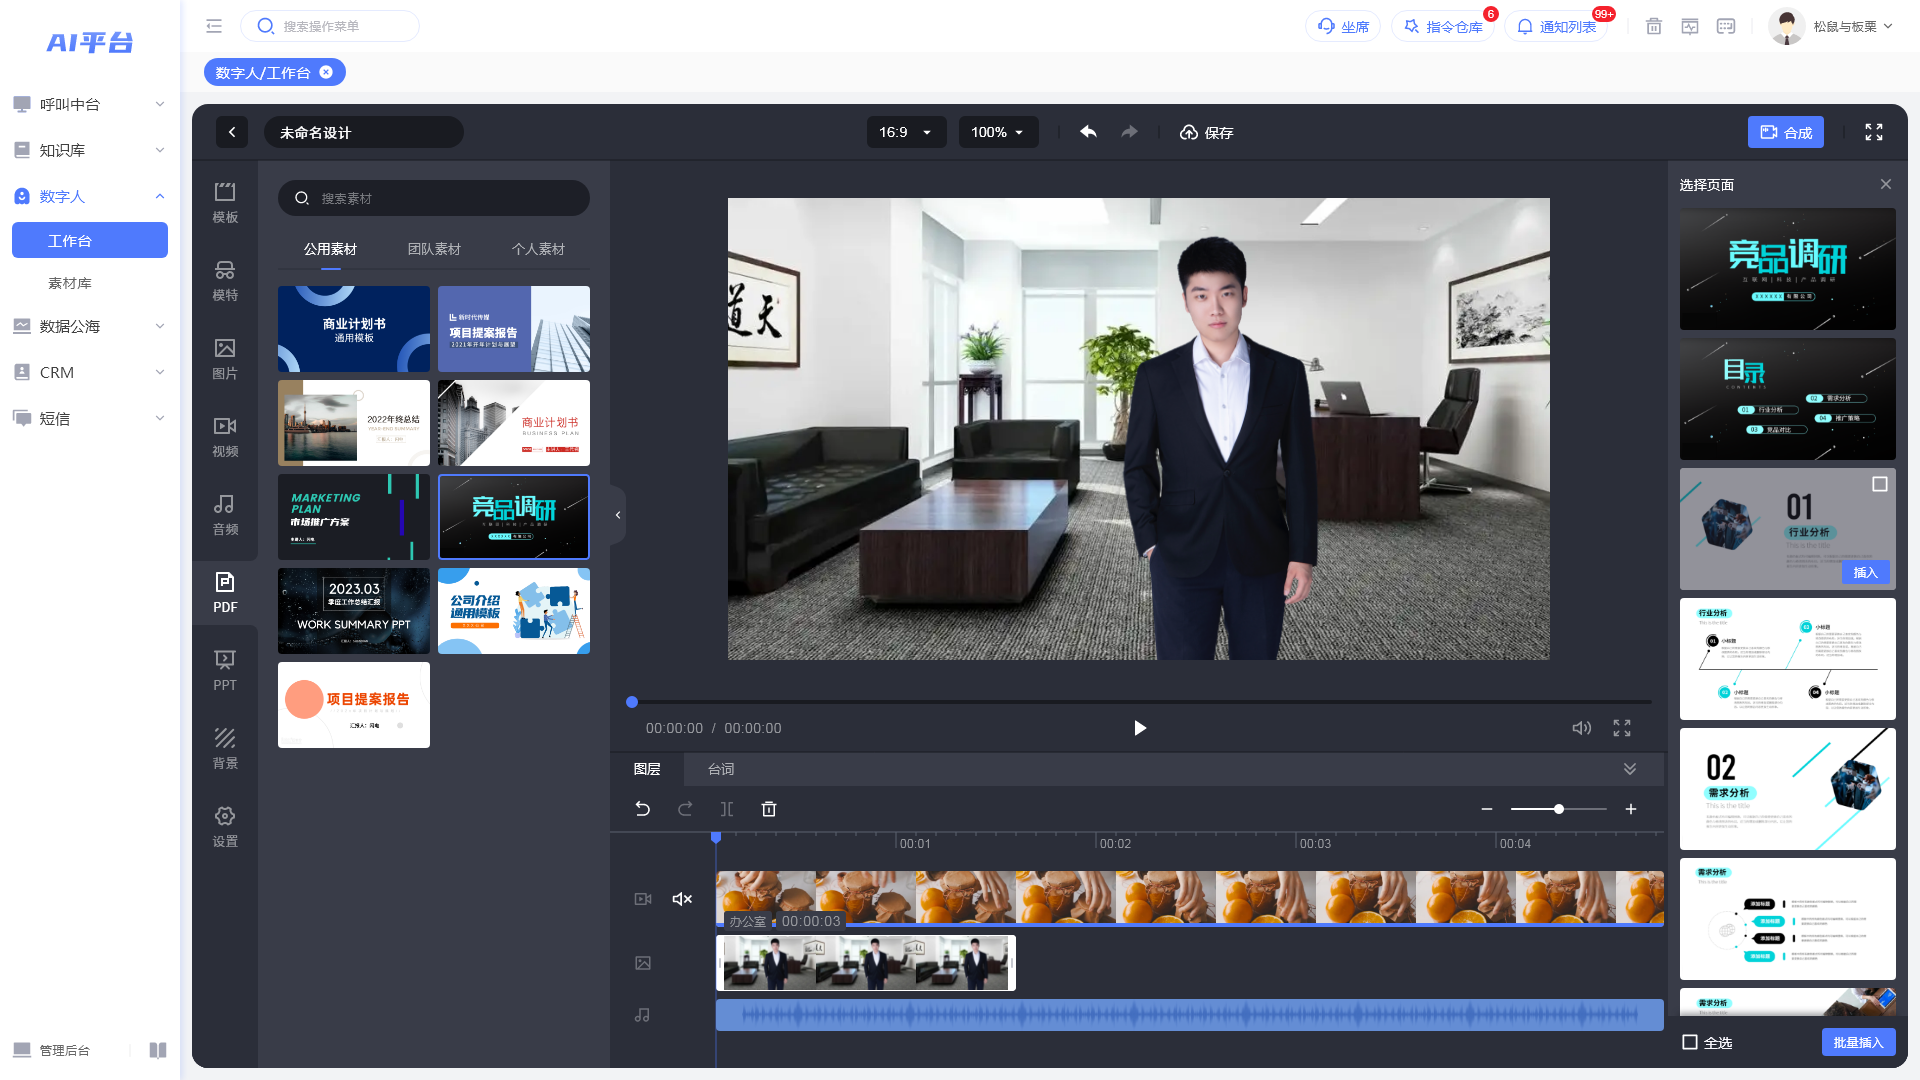Zoom out the timeline with minus

tap(1487, 809)
